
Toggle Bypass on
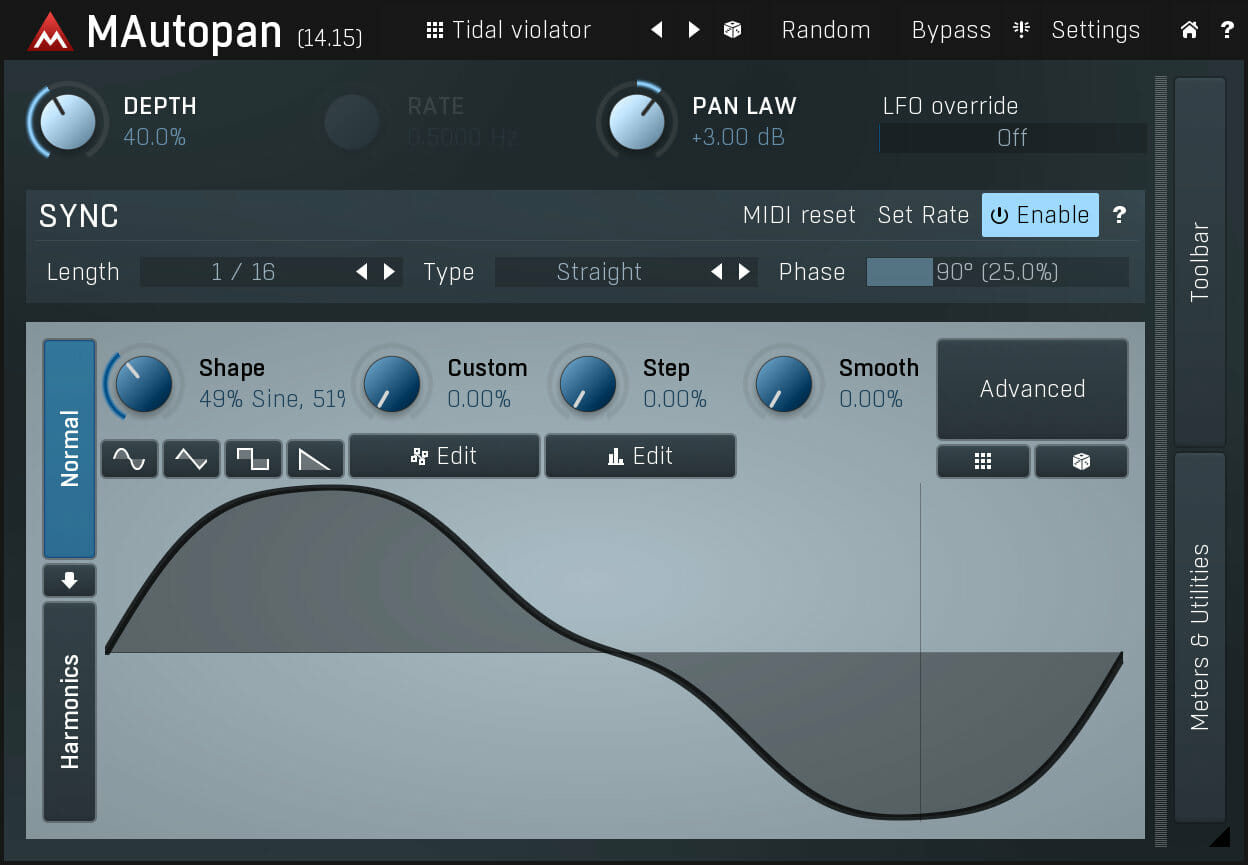coord(951,30)
